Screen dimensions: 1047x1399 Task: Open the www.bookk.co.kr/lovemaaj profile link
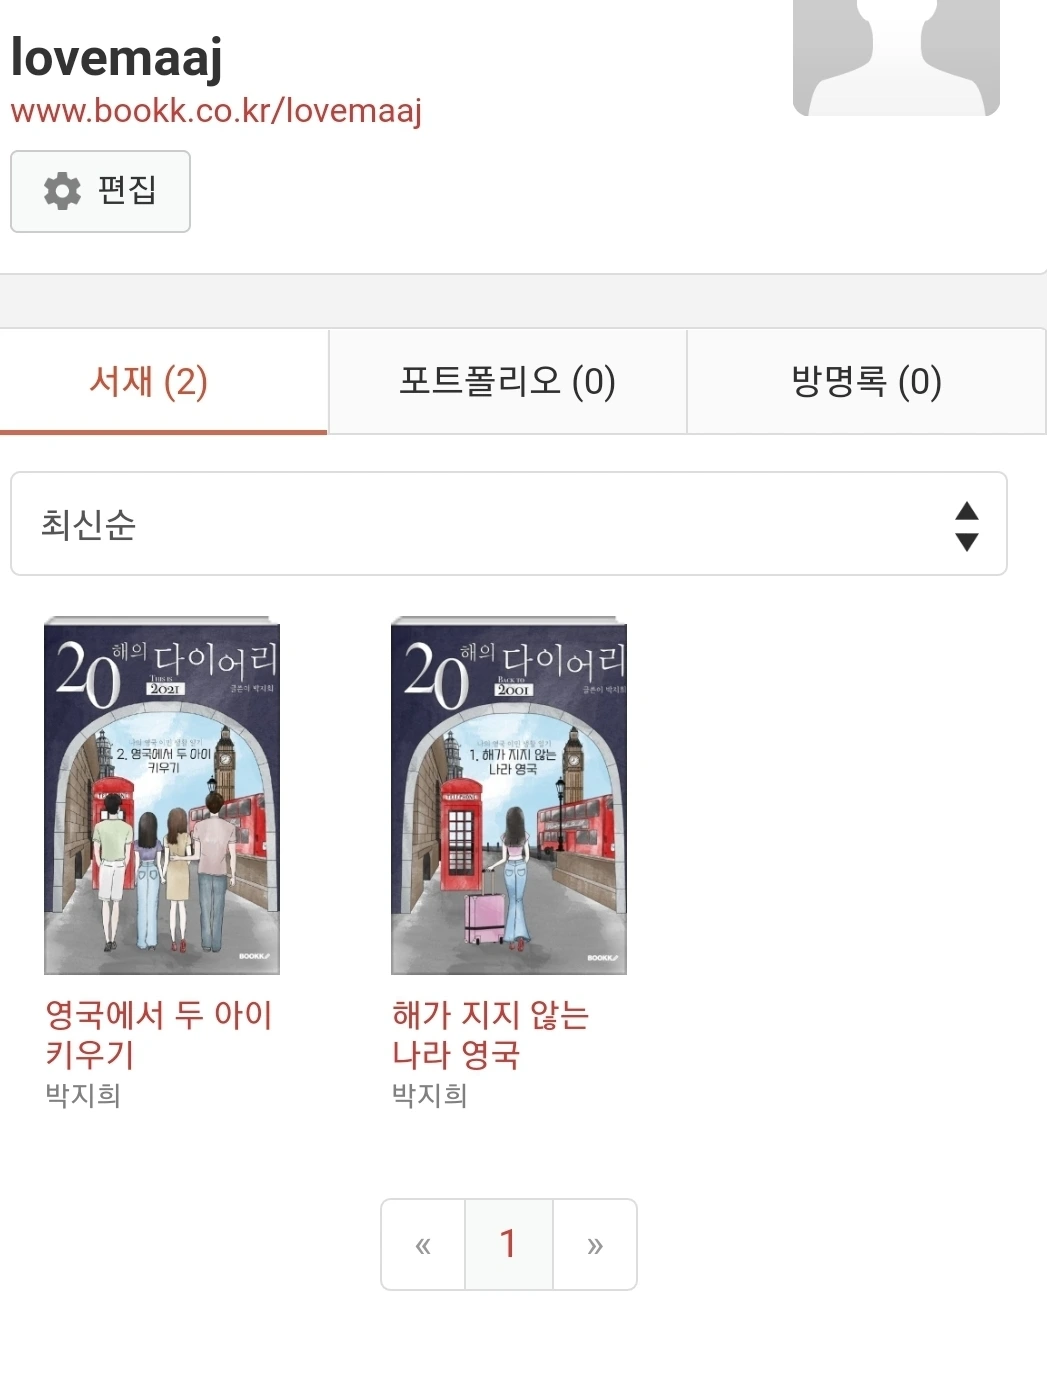click(x=216, y=109)
